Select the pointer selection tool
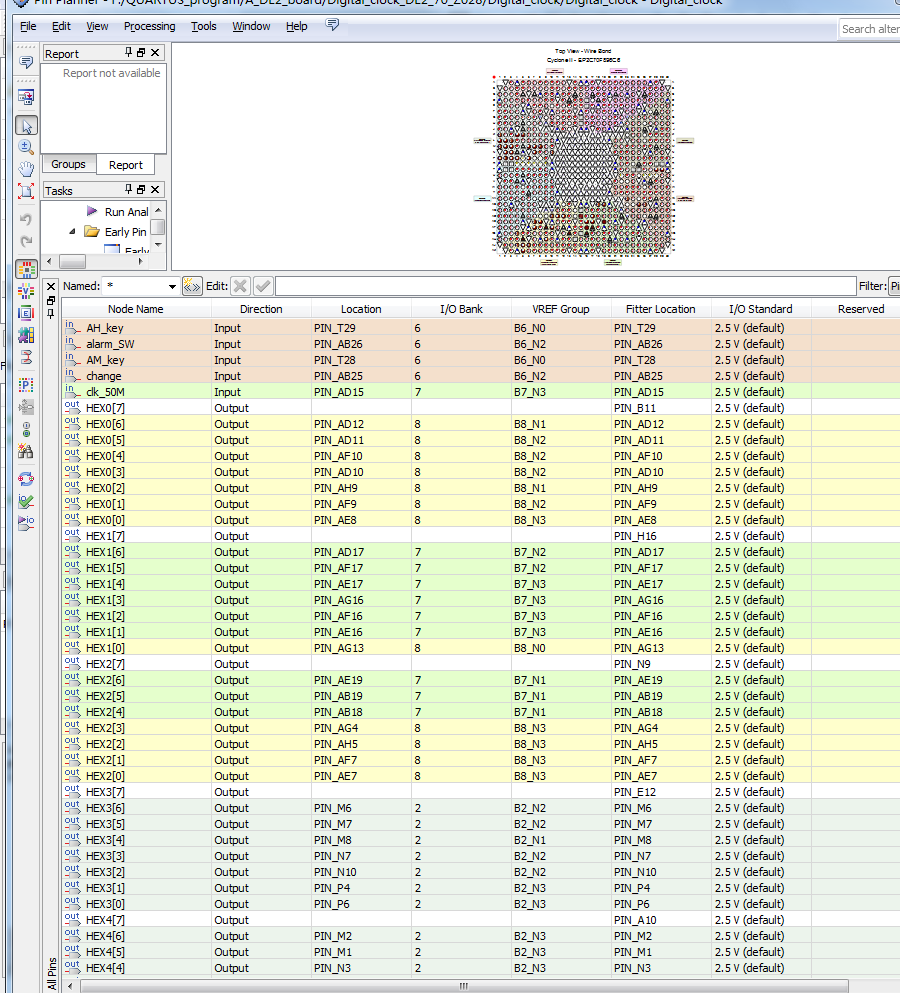 (x=27, y=126)
